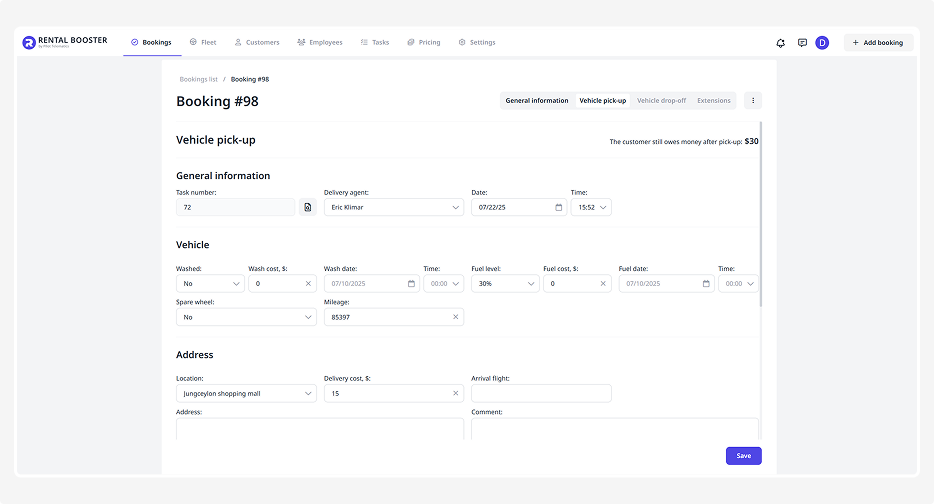The width and height of the screenshot is (934, 504).
Task: Open the Fleet menu item
Action: 202,43
